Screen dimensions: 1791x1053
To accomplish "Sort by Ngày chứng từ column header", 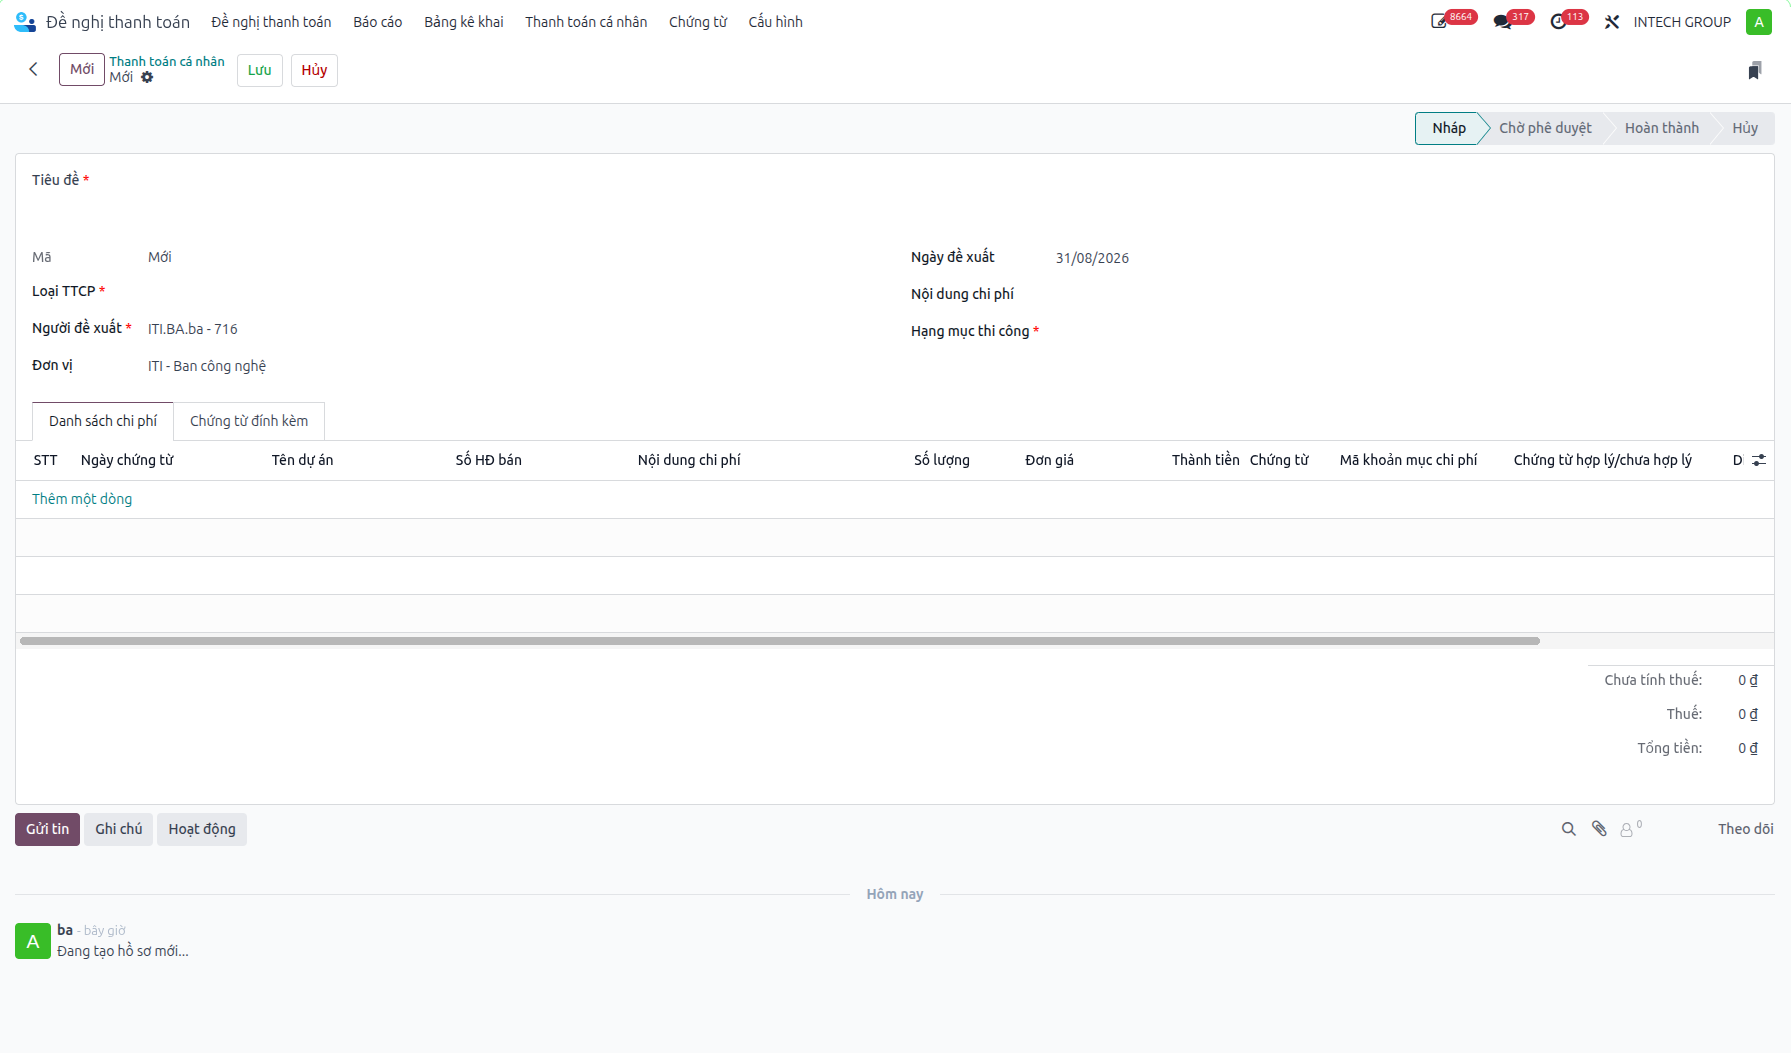I will coord(127,460).
